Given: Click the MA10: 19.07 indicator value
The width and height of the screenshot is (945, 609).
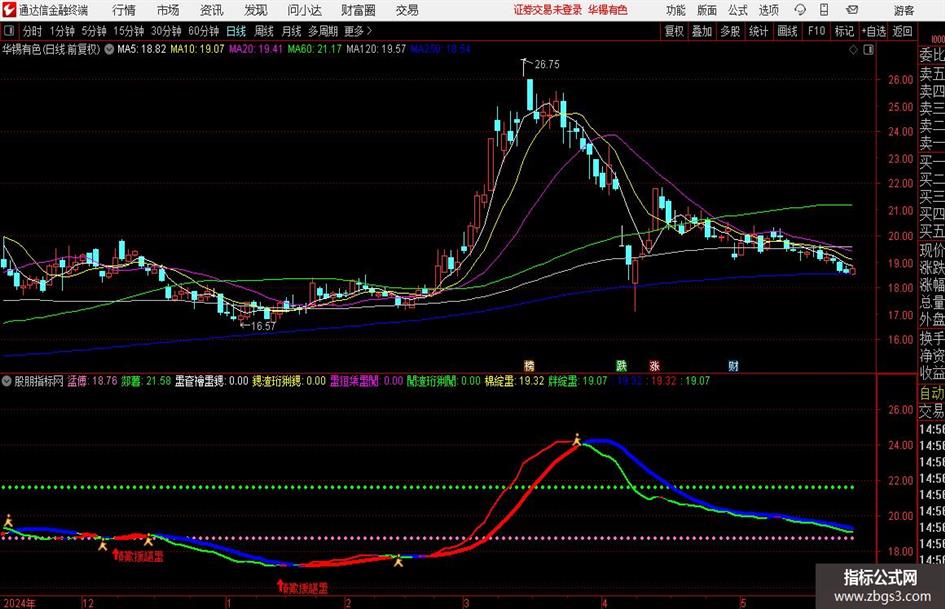Looking at the screenshot, I should click(197, 49).
